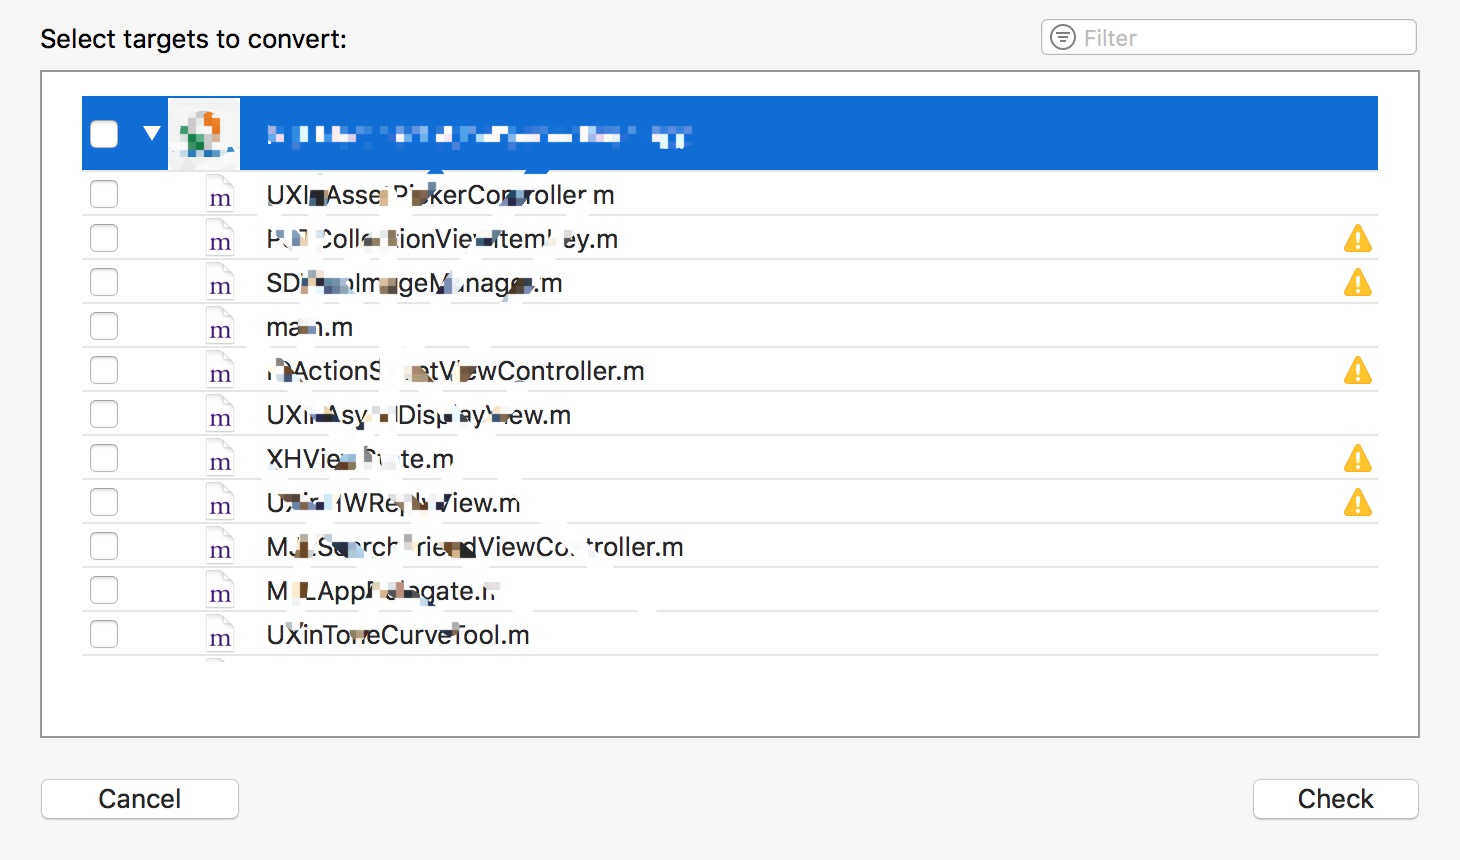
Task: Click warning icon on the CollectionViewItem row
Action: (x=1357, y=239)
